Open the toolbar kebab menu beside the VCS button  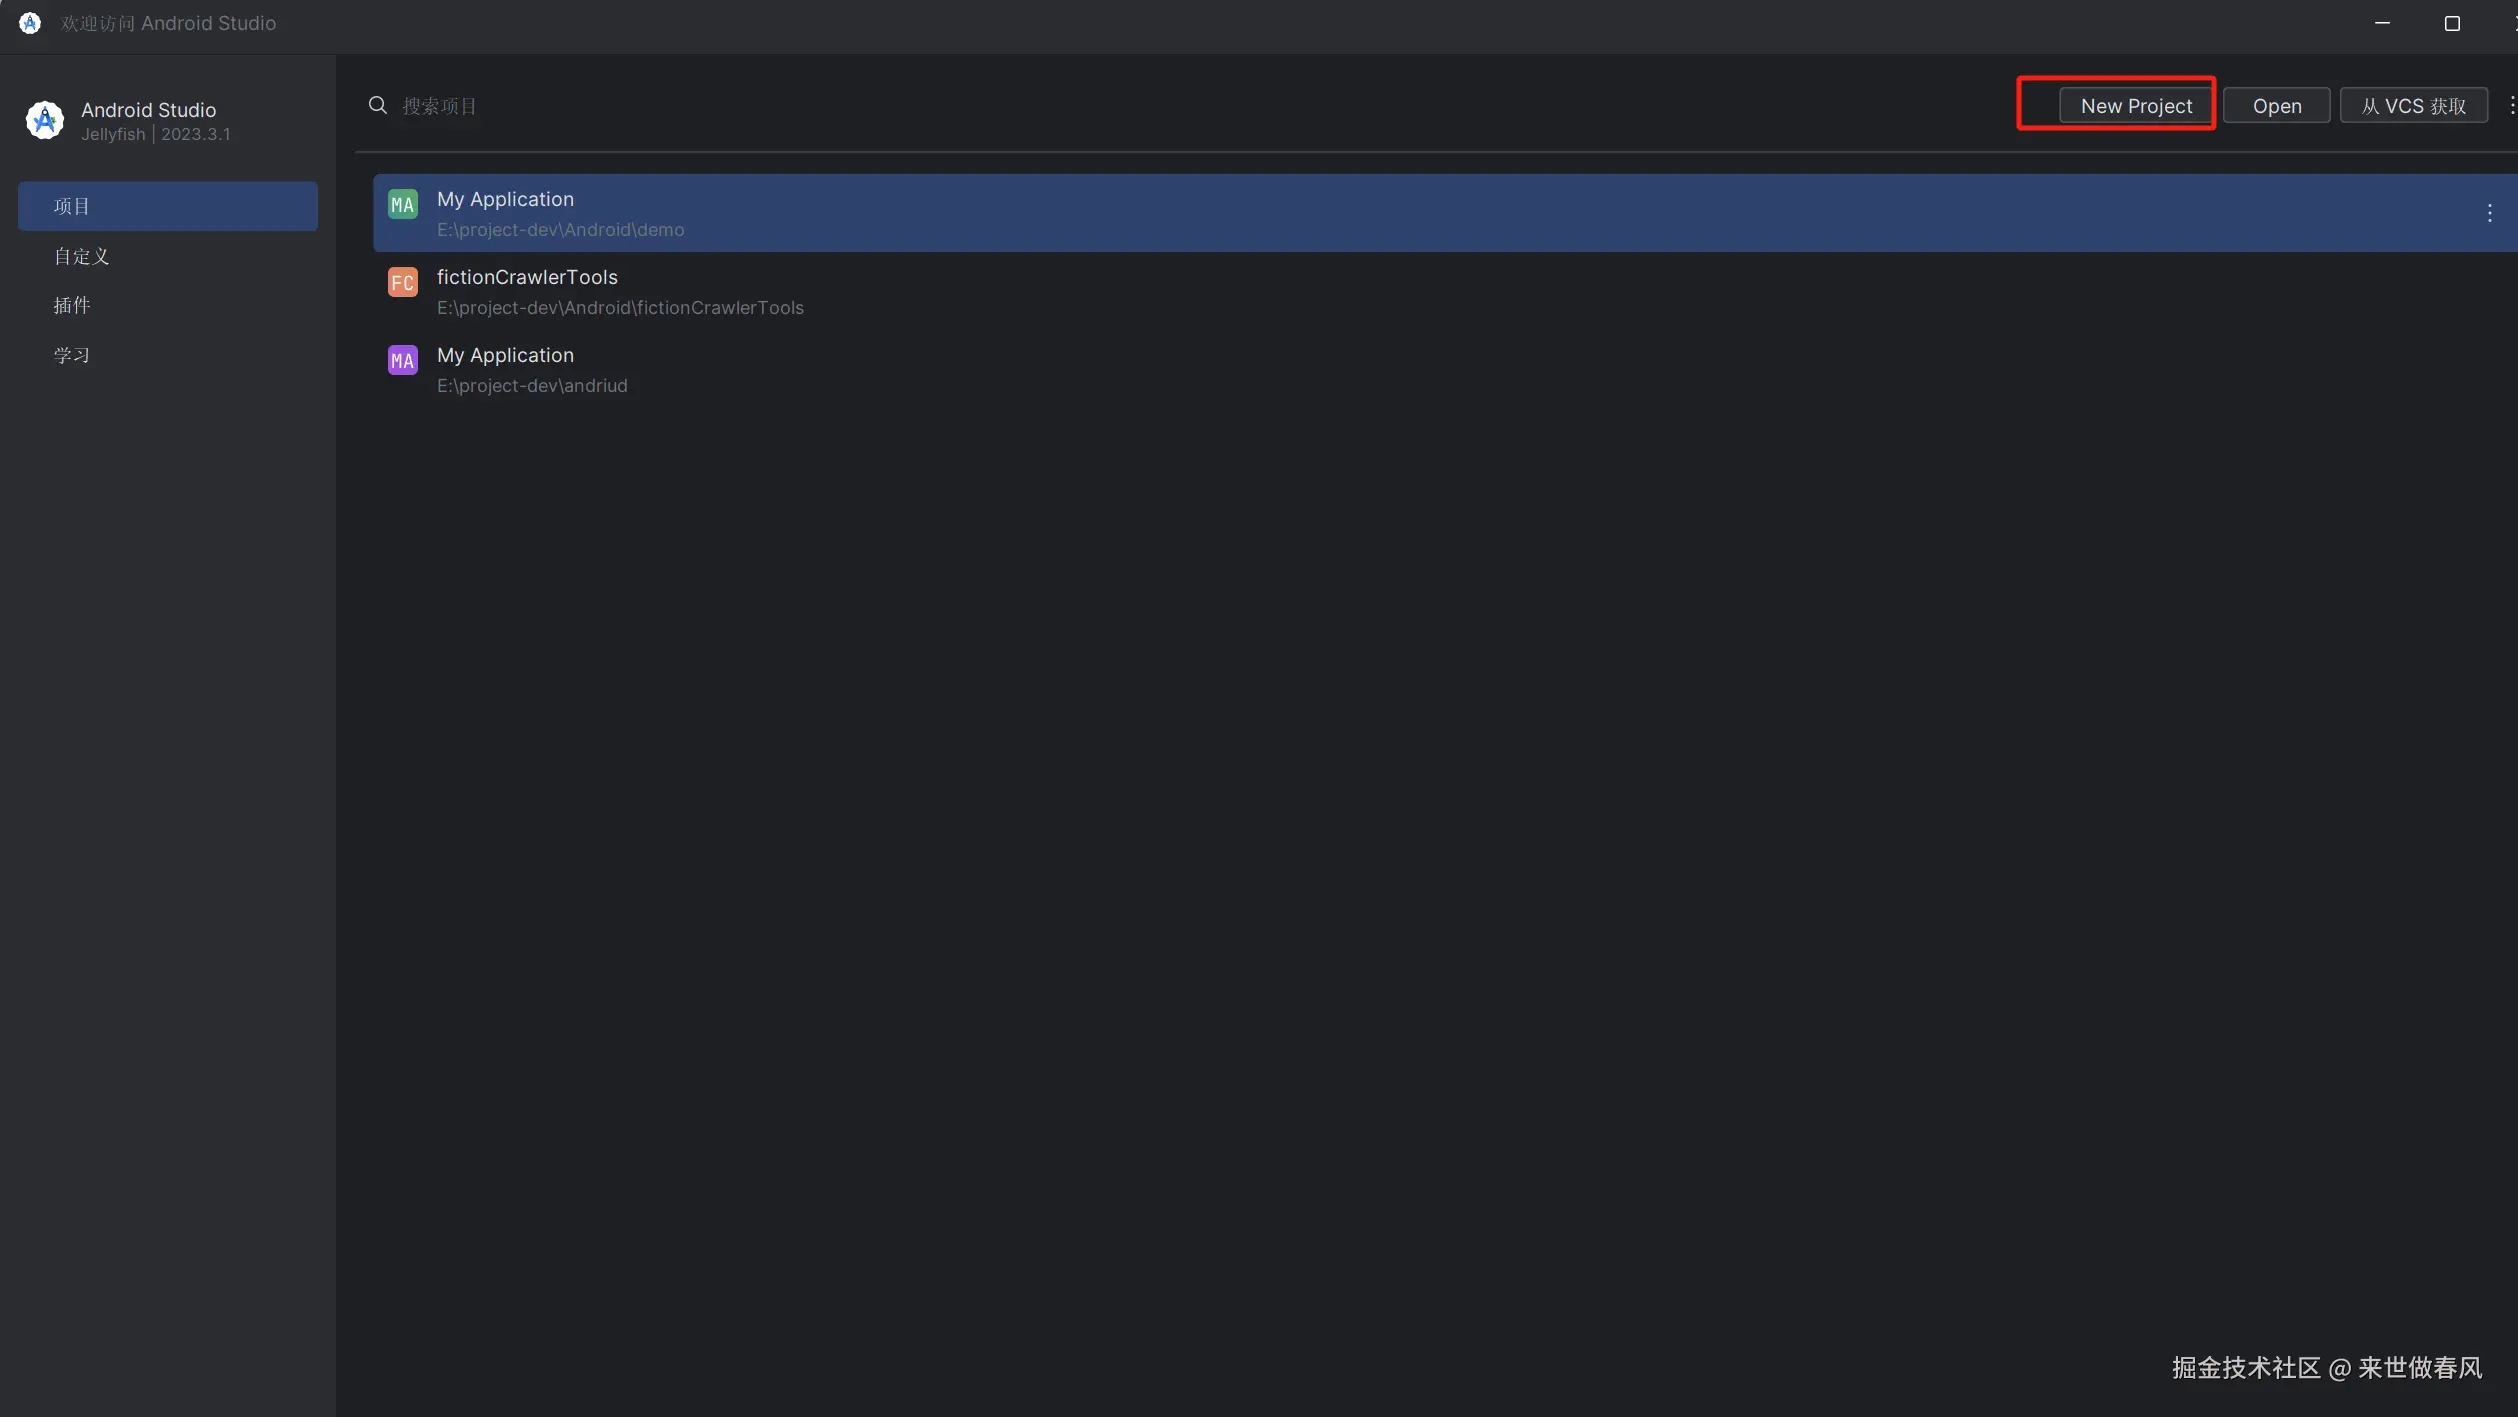point(2511,105)
